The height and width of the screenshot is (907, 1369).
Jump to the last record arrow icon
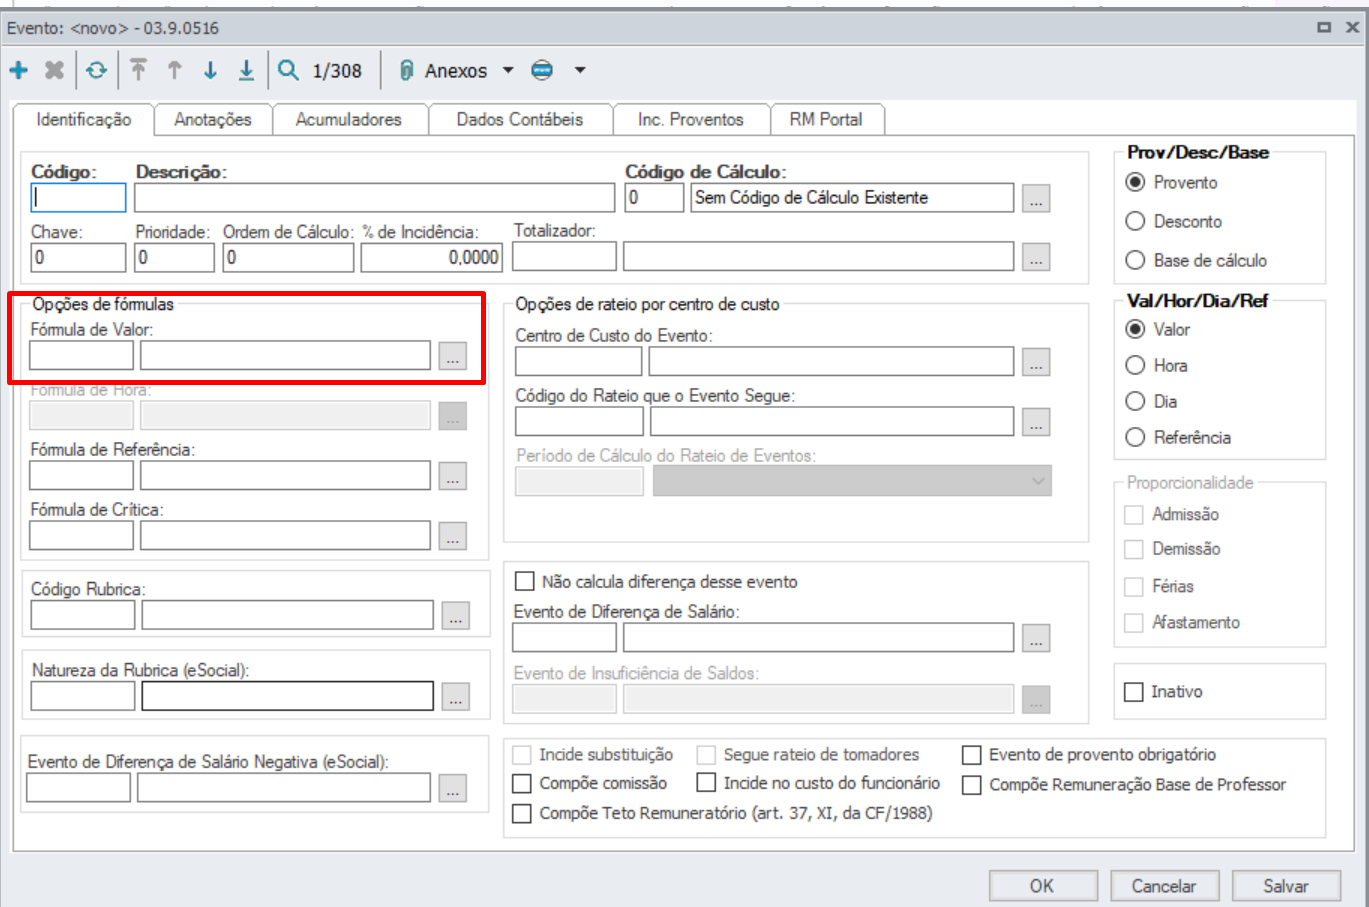click(246, 70)
